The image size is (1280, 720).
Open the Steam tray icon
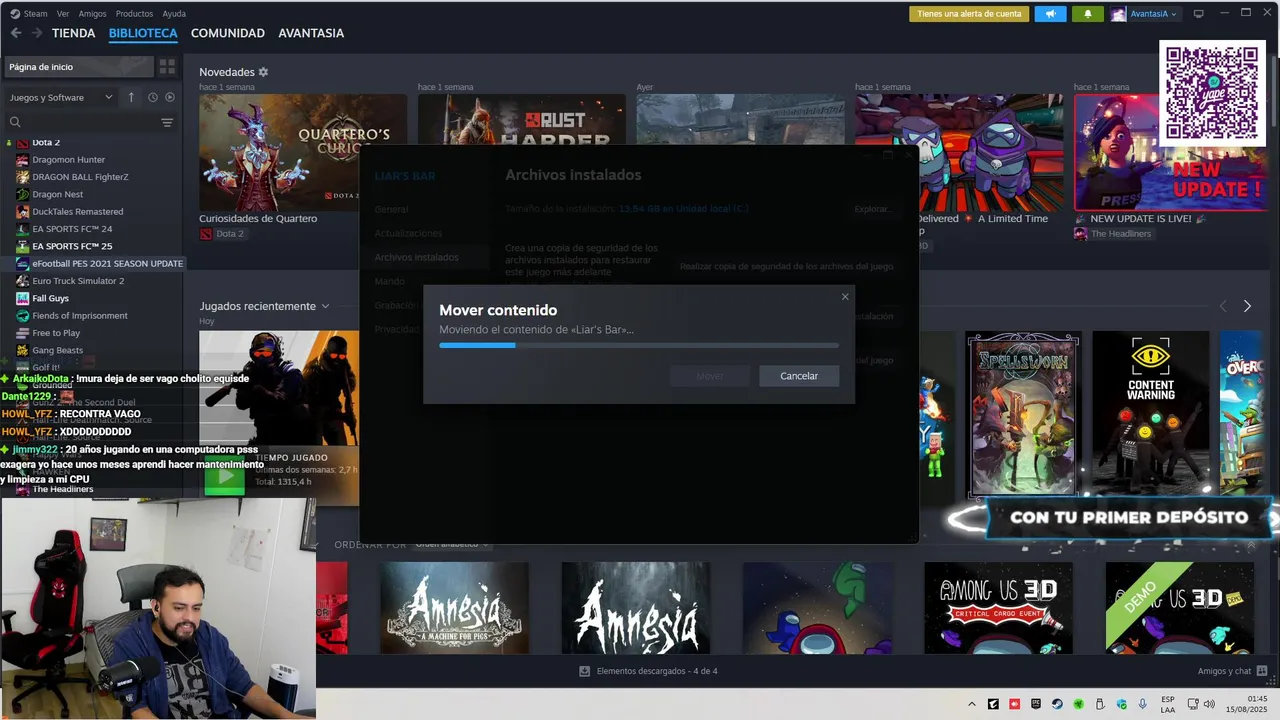coord(1057,704)
